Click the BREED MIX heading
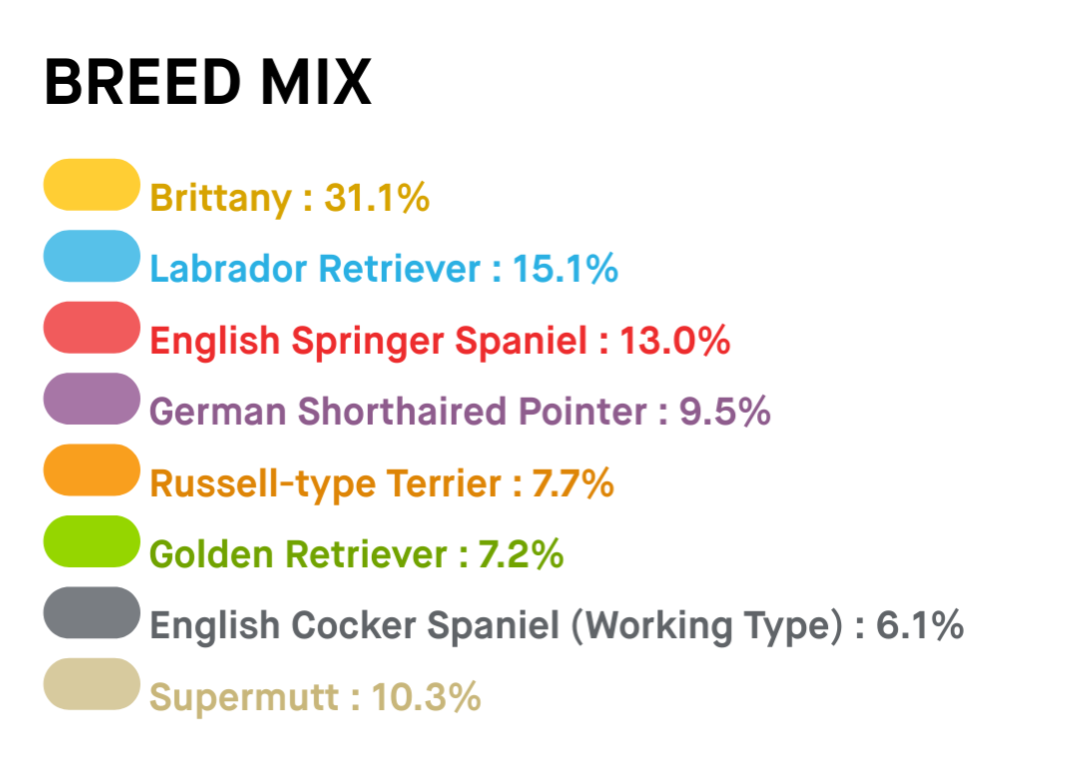This screenshot has height=762, width=1079. (208, 82)
